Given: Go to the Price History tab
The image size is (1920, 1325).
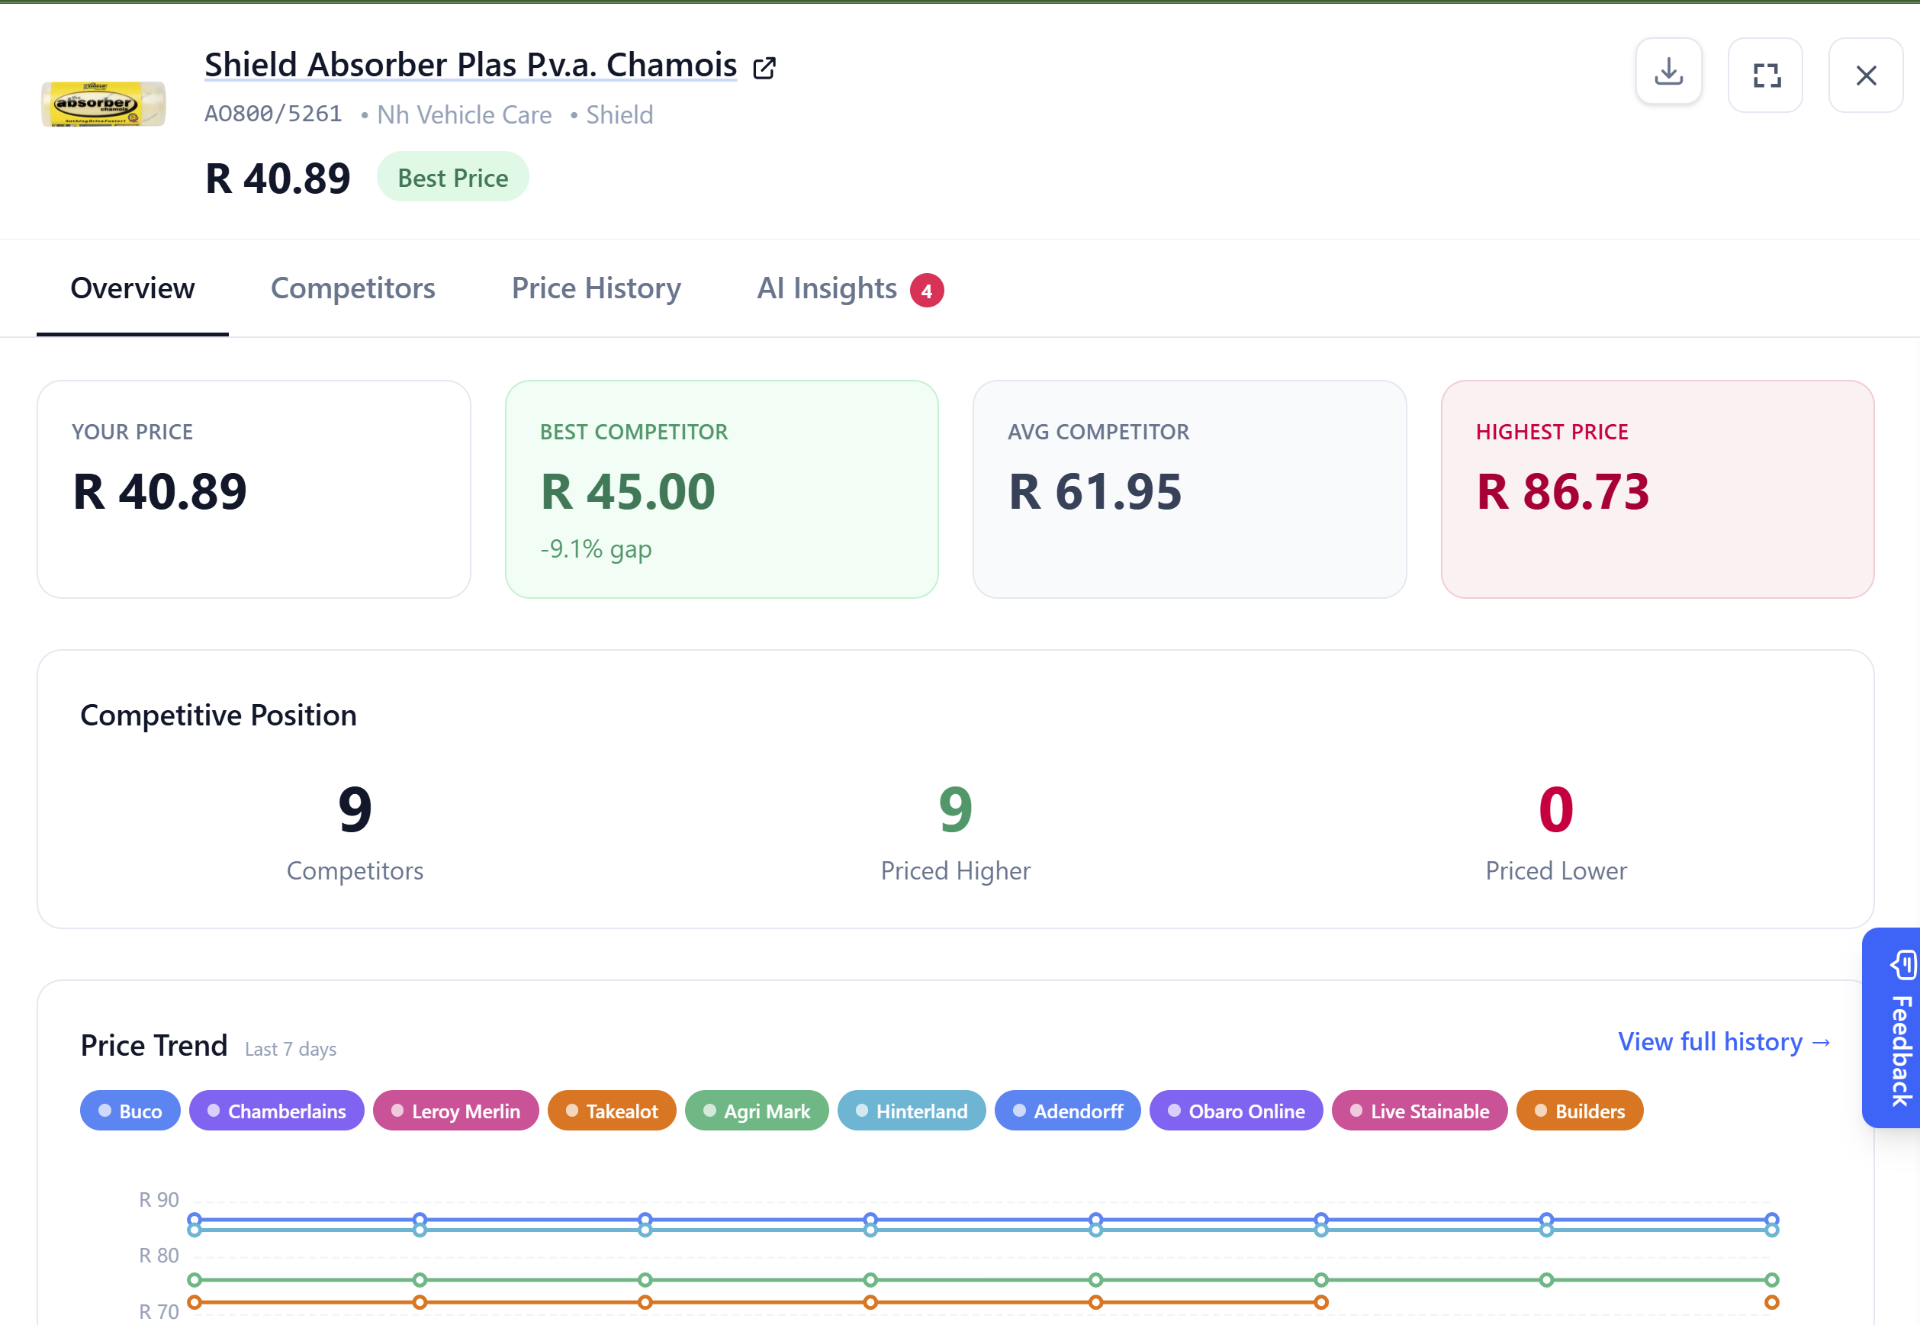Looking at the screenshot, I should (x=596, y=288).
